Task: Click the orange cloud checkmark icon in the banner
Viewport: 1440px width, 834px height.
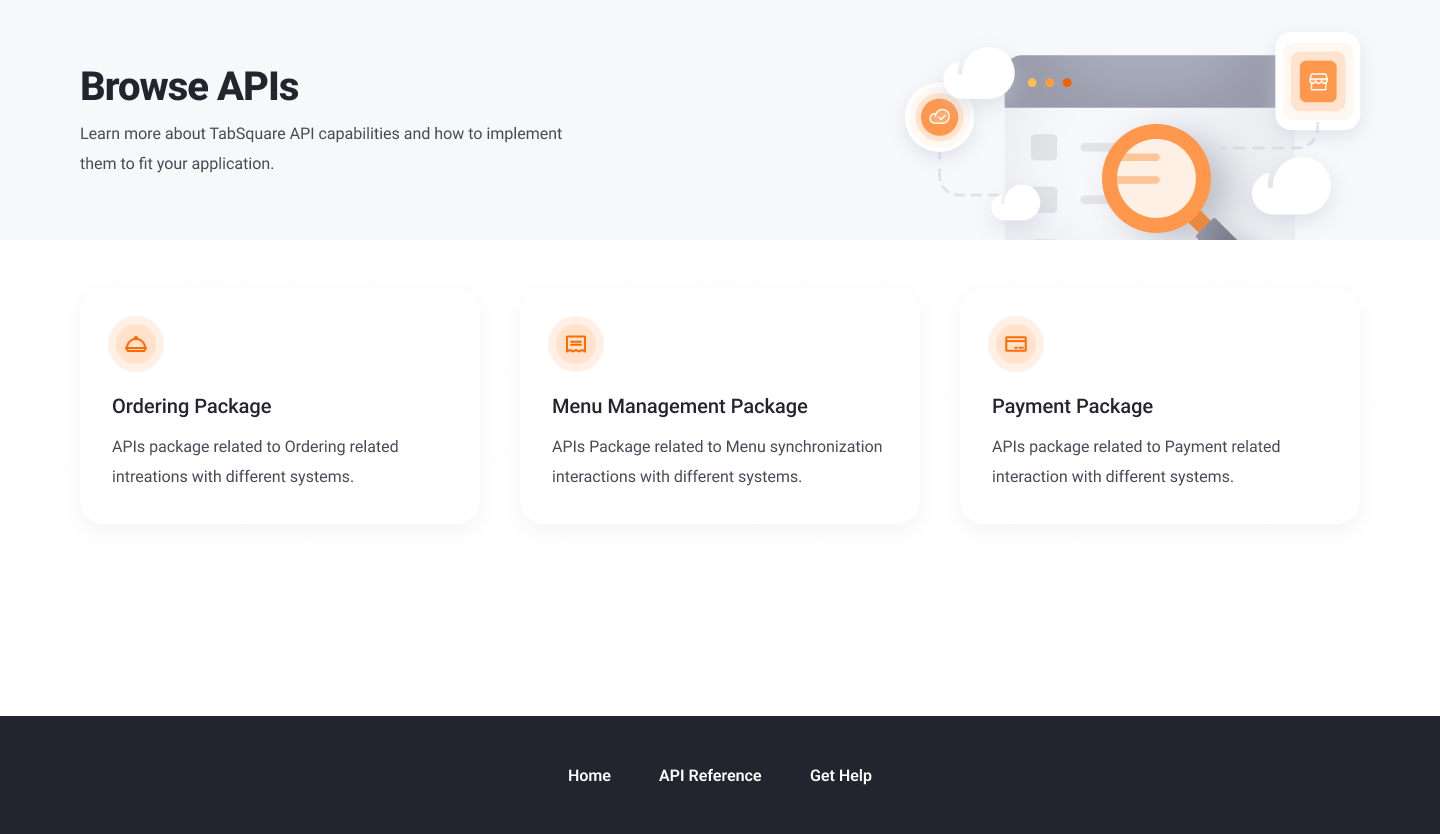Action: coord(939,117)
